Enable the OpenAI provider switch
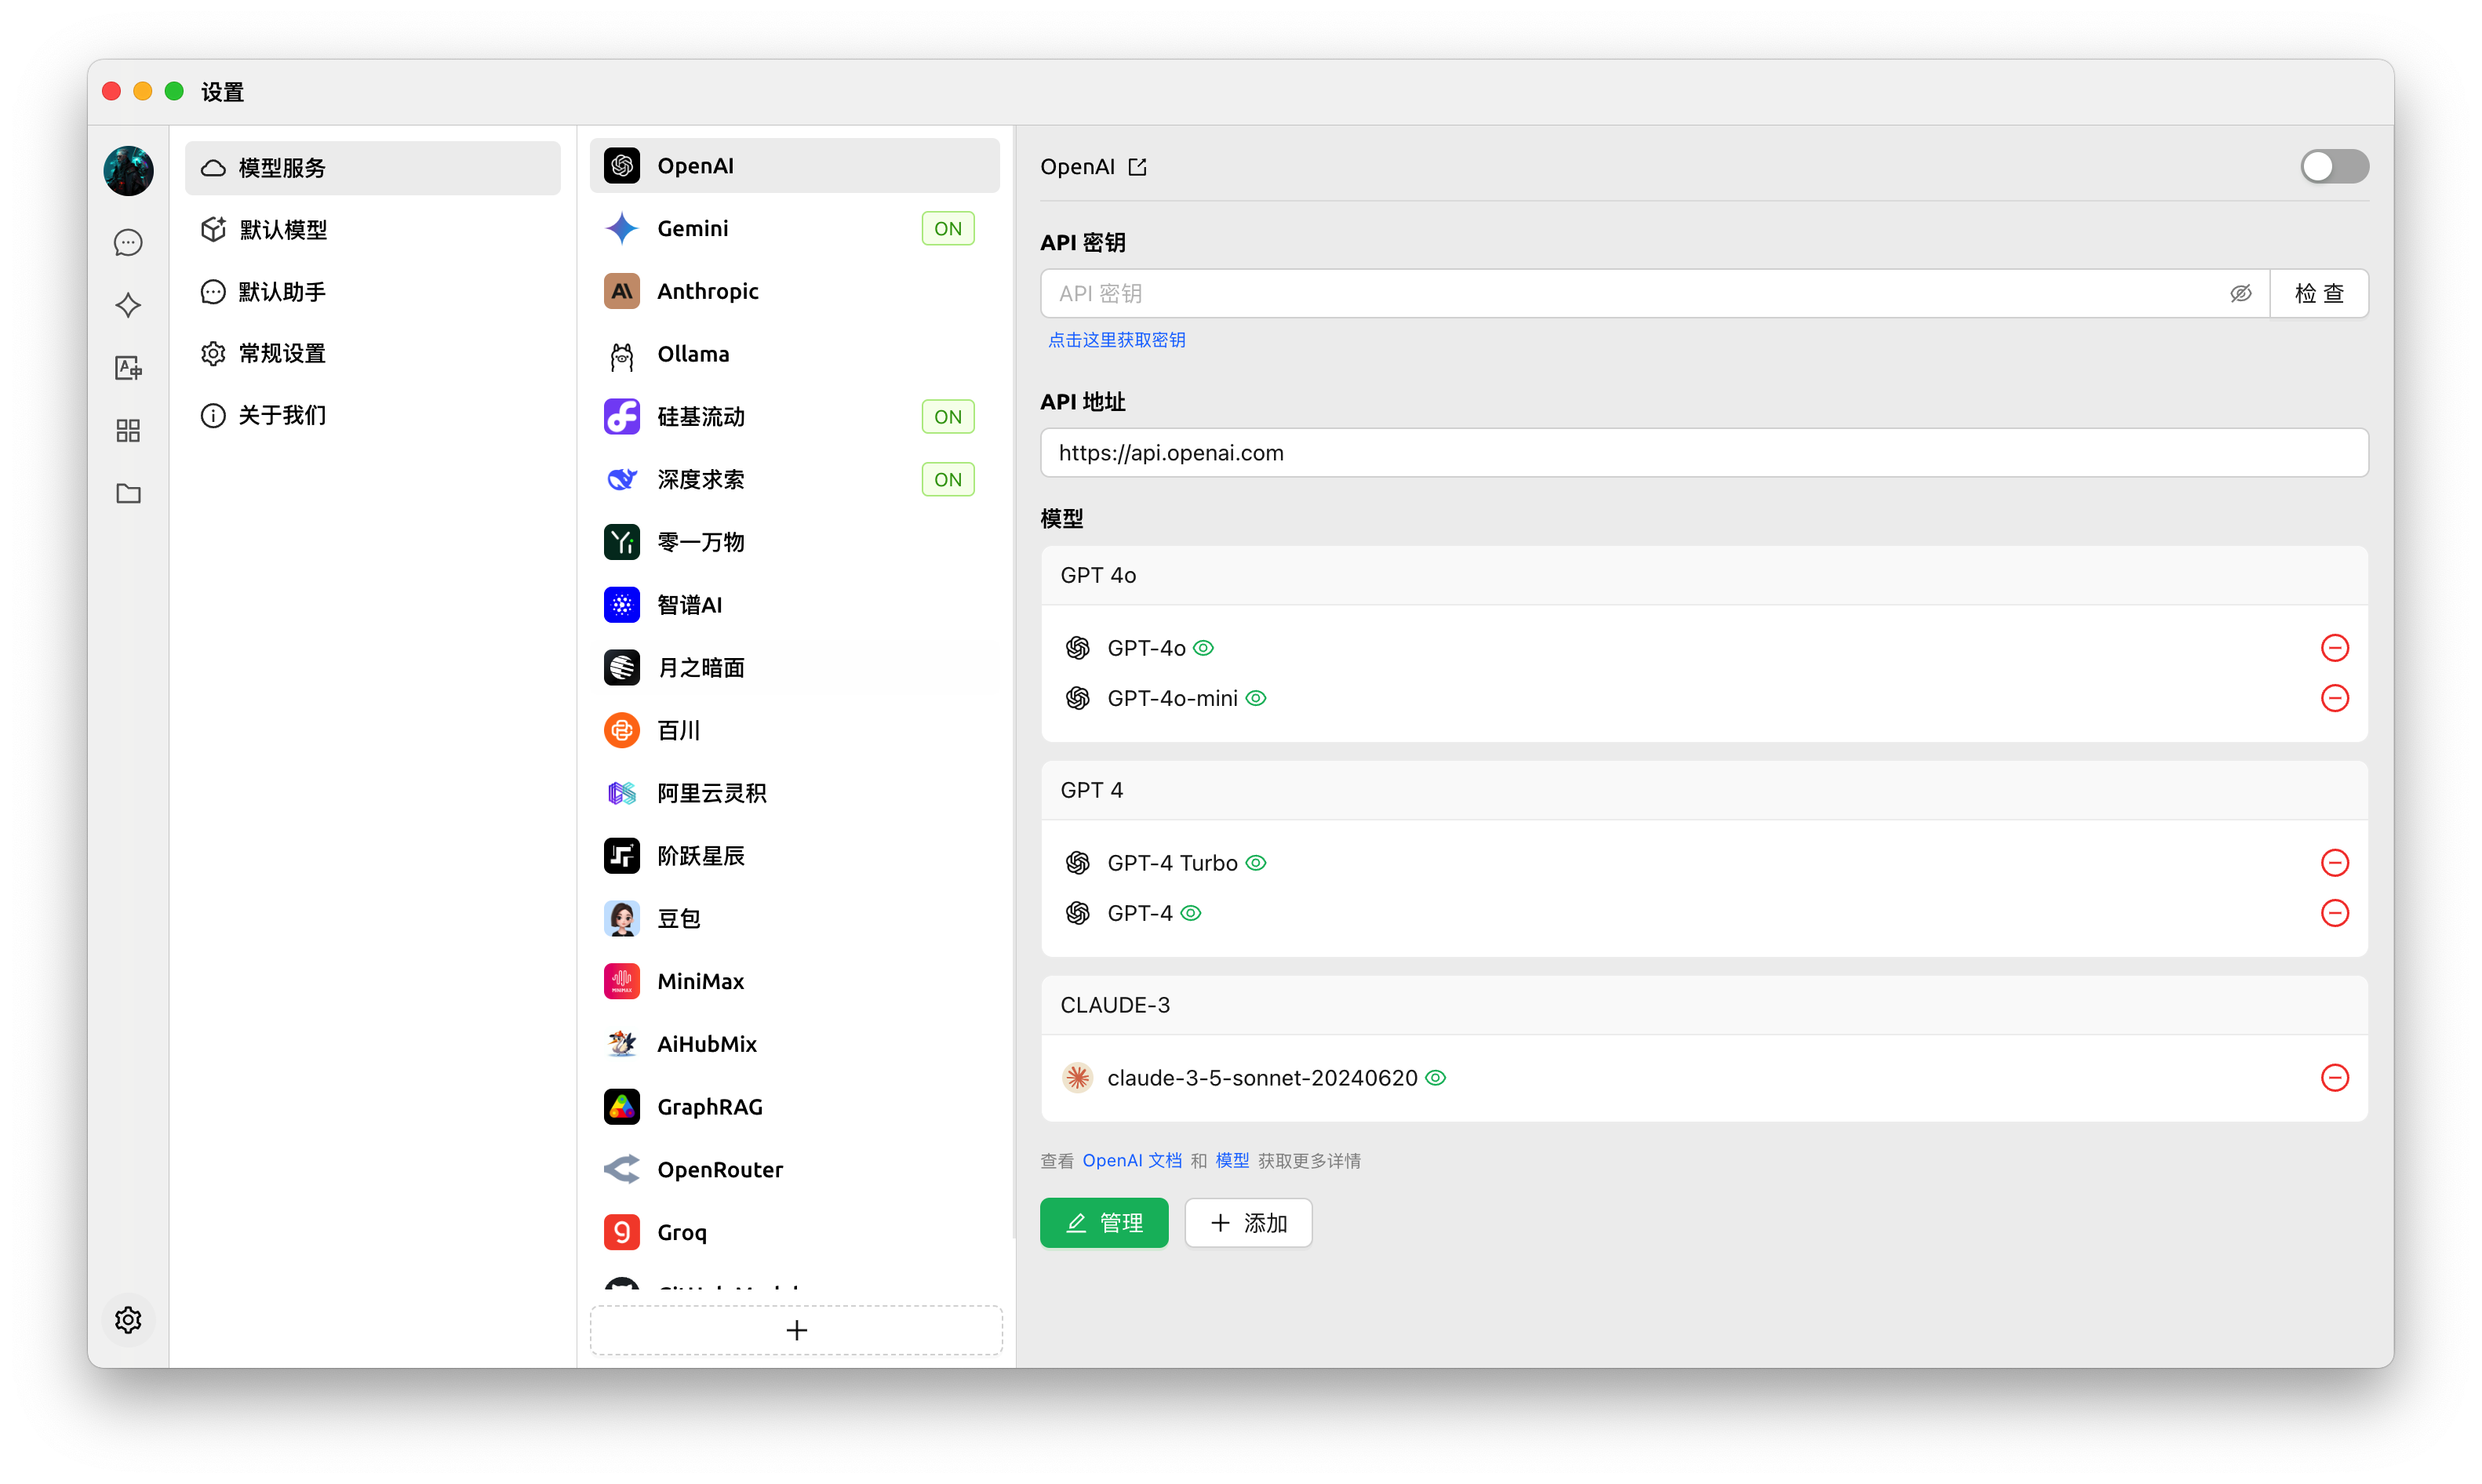 [2333, 167]
